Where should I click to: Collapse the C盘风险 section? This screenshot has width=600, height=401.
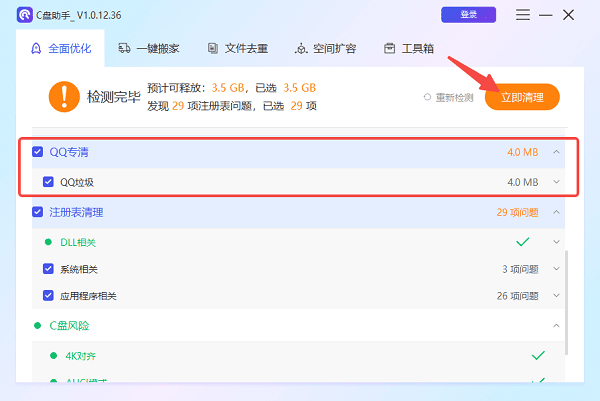coord(556,326)
